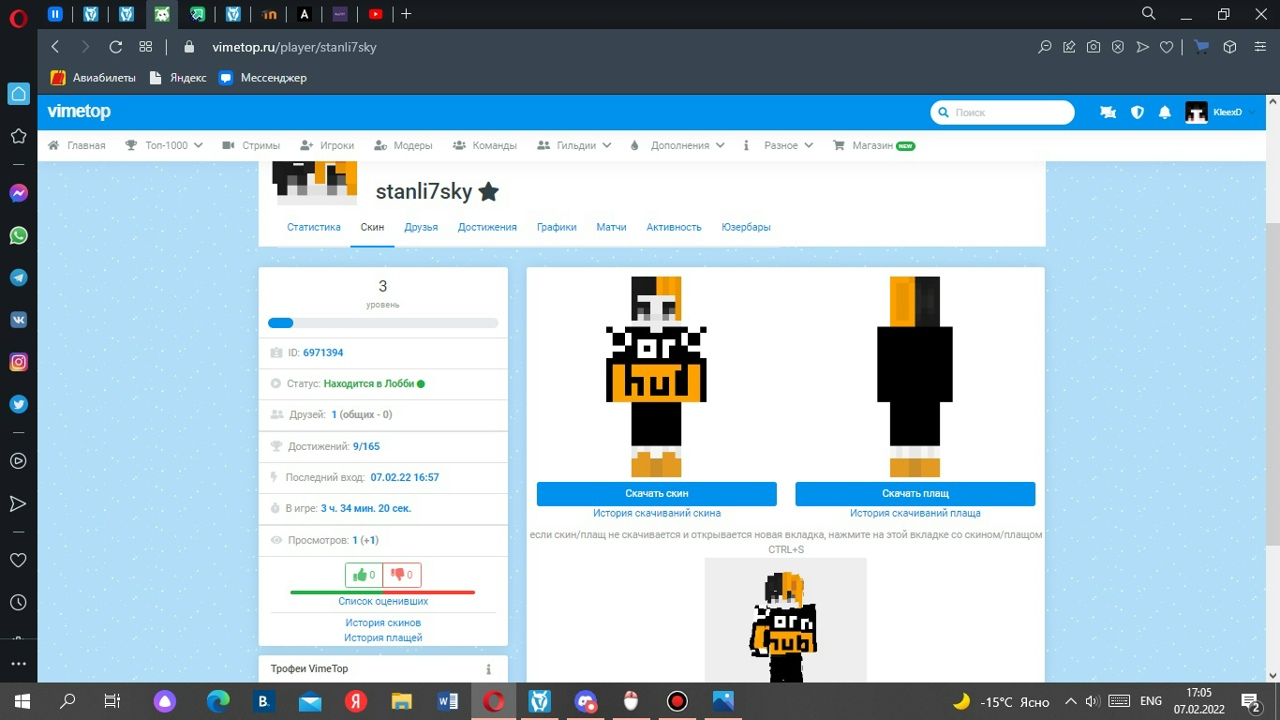Click the info icon on Трофеи VimeTop panel

(488, 669)
